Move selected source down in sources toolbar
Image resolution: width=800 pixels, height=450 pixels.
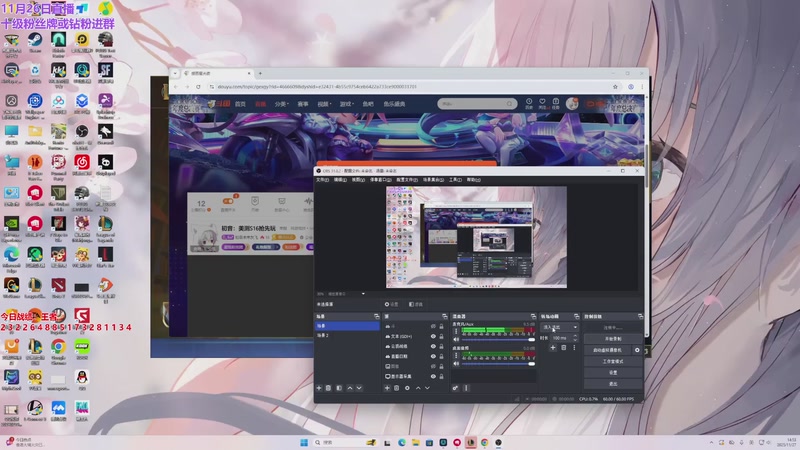coord(428,388)
